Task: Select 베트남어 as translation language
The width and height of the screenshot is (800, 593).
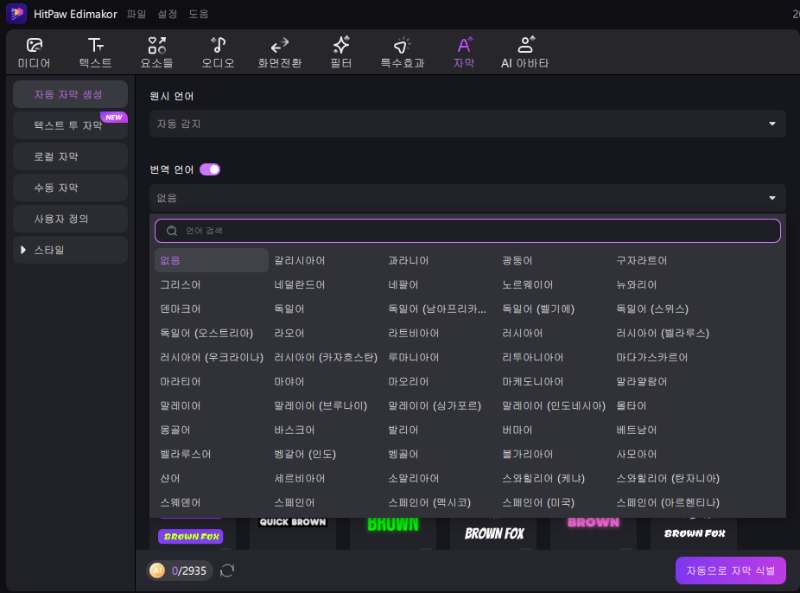Action: coord(636,430)
